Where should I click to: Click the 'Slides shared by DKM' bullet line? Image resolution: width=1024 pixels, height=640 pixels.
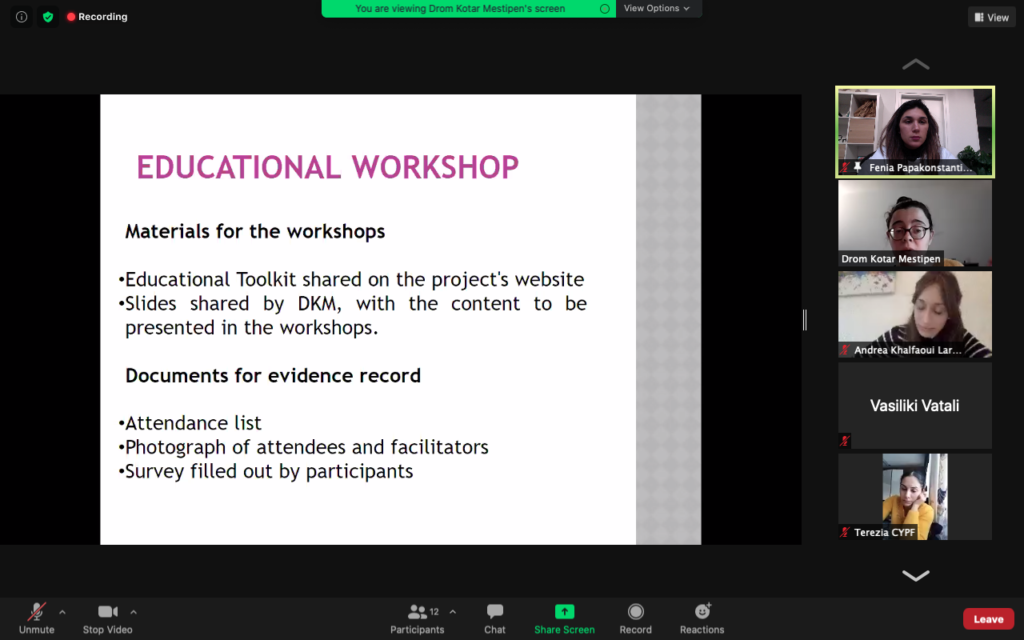pos(353,304)
